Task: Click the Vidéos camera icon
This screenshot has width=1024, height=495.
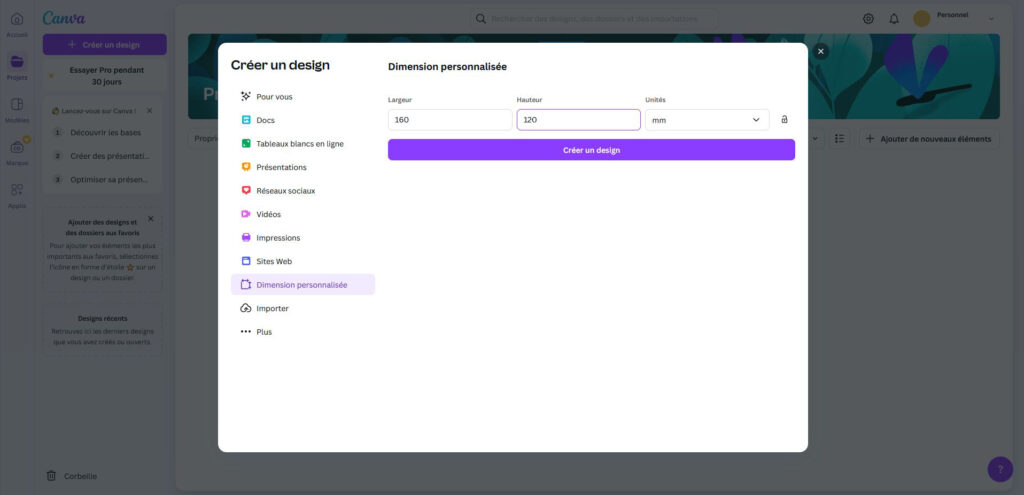Action: coord(246,214)
